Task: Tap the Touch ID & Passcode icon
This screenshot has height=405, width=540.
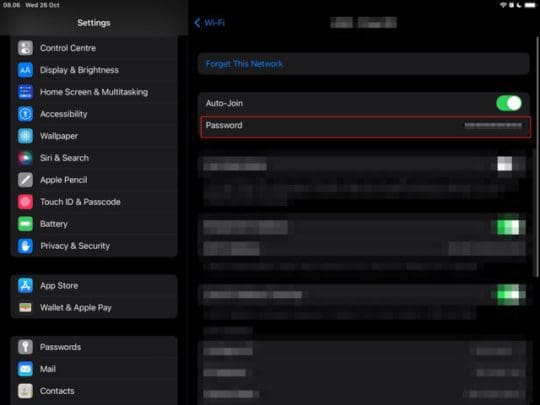Action: click(x=25, y=202)
